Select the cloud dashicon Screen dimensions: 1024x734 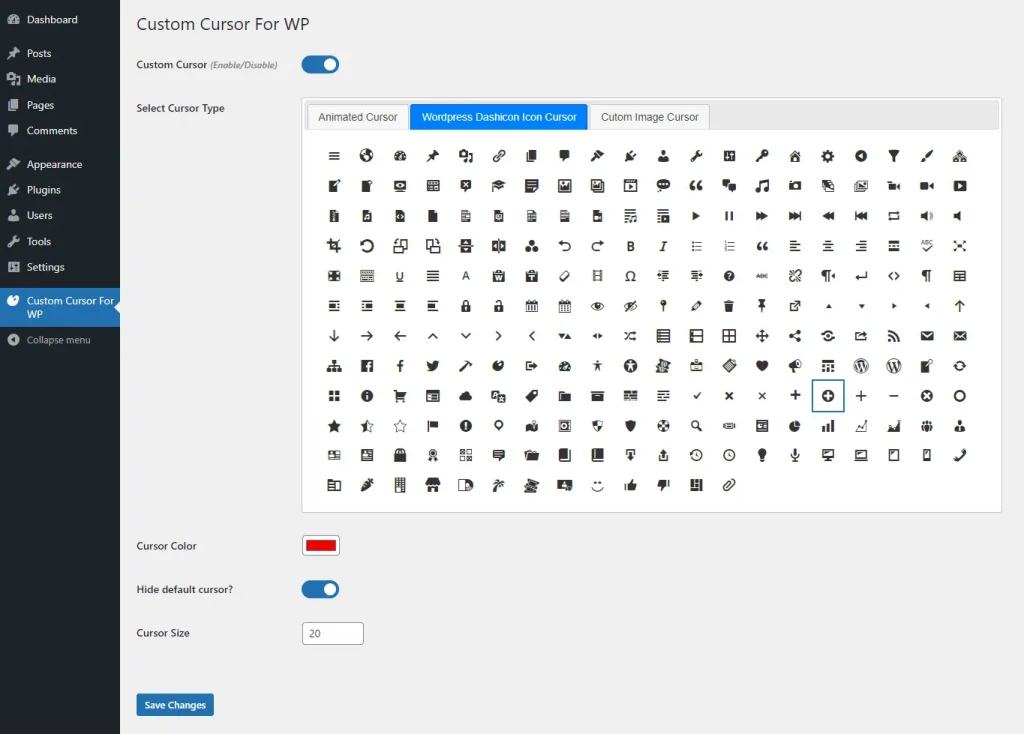[465, 396]
